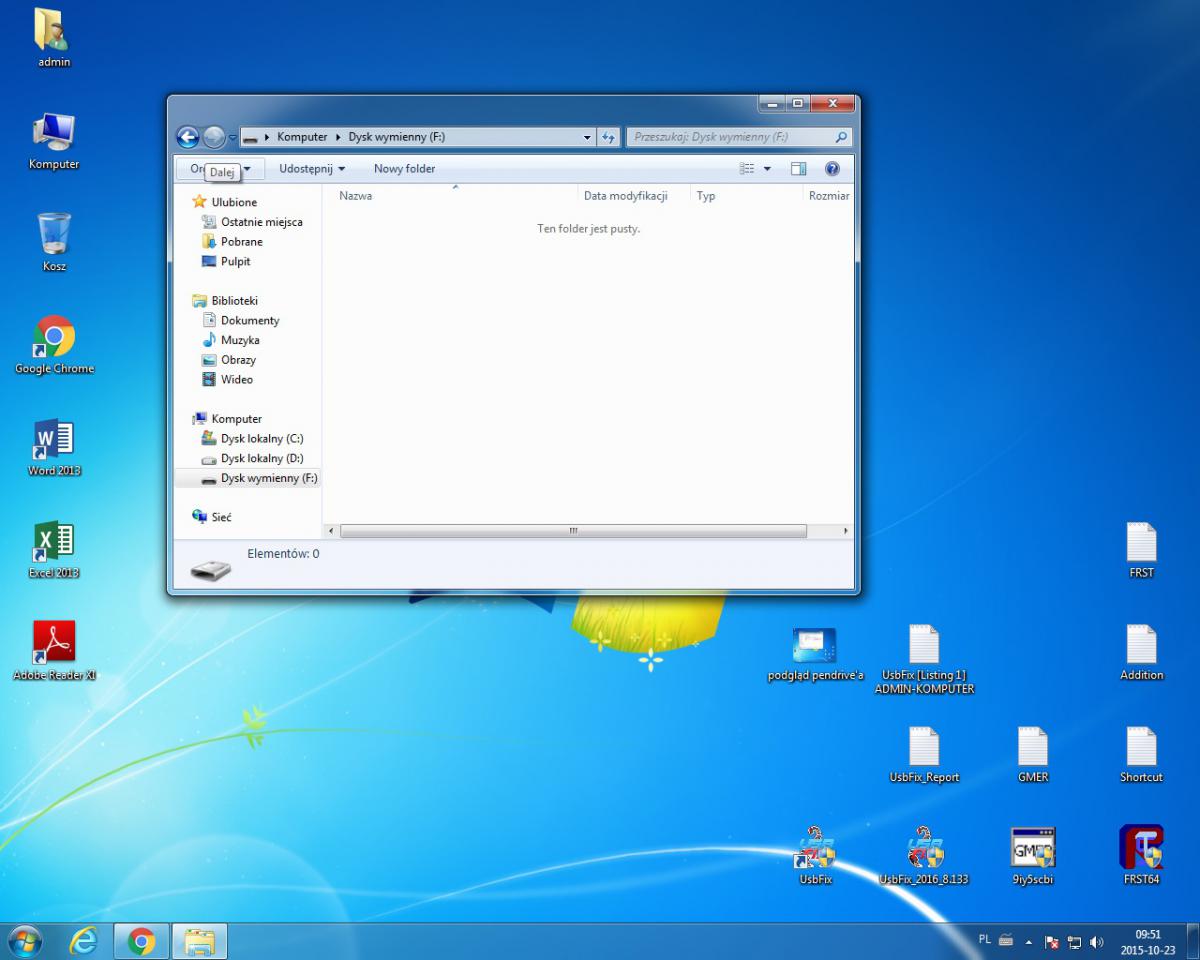Select the UsbFix_2016_8.133 installer icon
This screenshot has height=960, width=1200.
pyautogui.click(x=924, y=855)
